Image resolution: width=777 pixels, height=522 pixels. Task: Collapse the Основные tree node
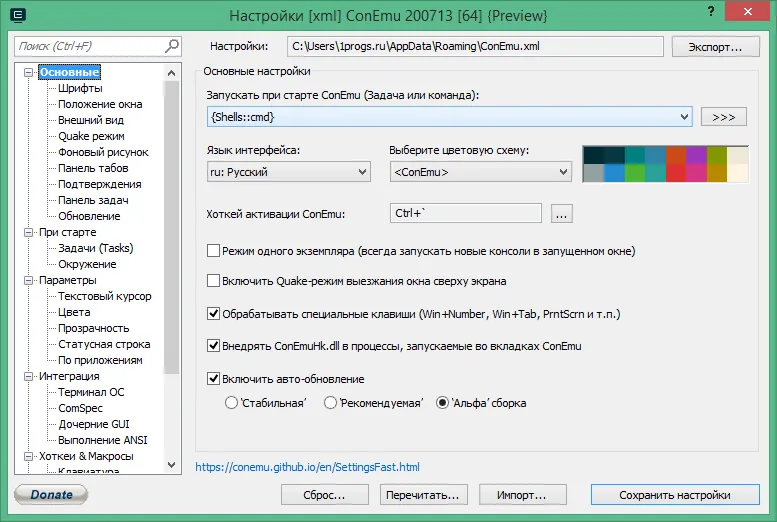click(x=29, y=72)
